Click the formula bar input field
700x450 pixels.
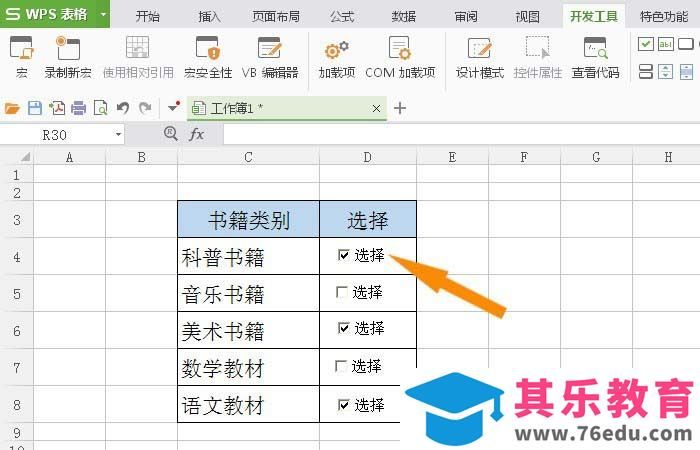pyautogui.click(x=462, y=134)
